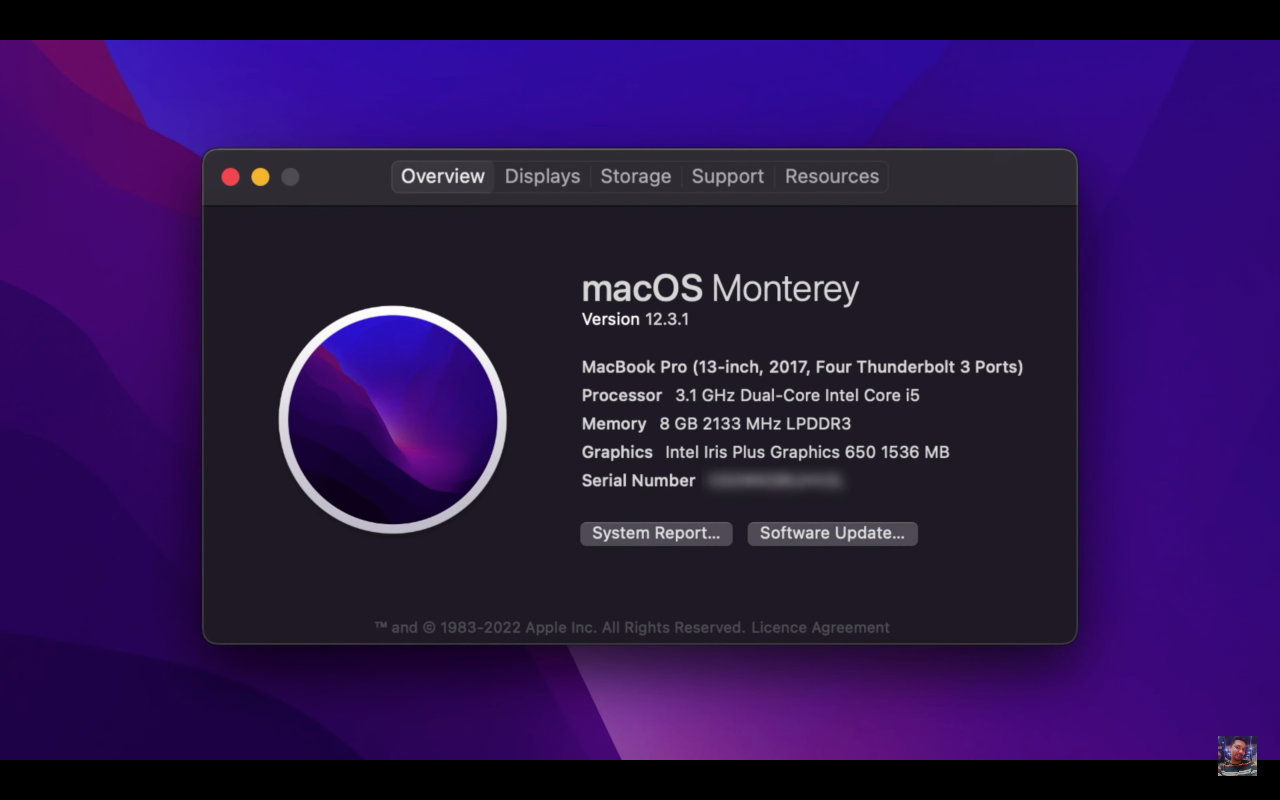Open the Storage tab
1280x800 pixels.
pos(635,177)
